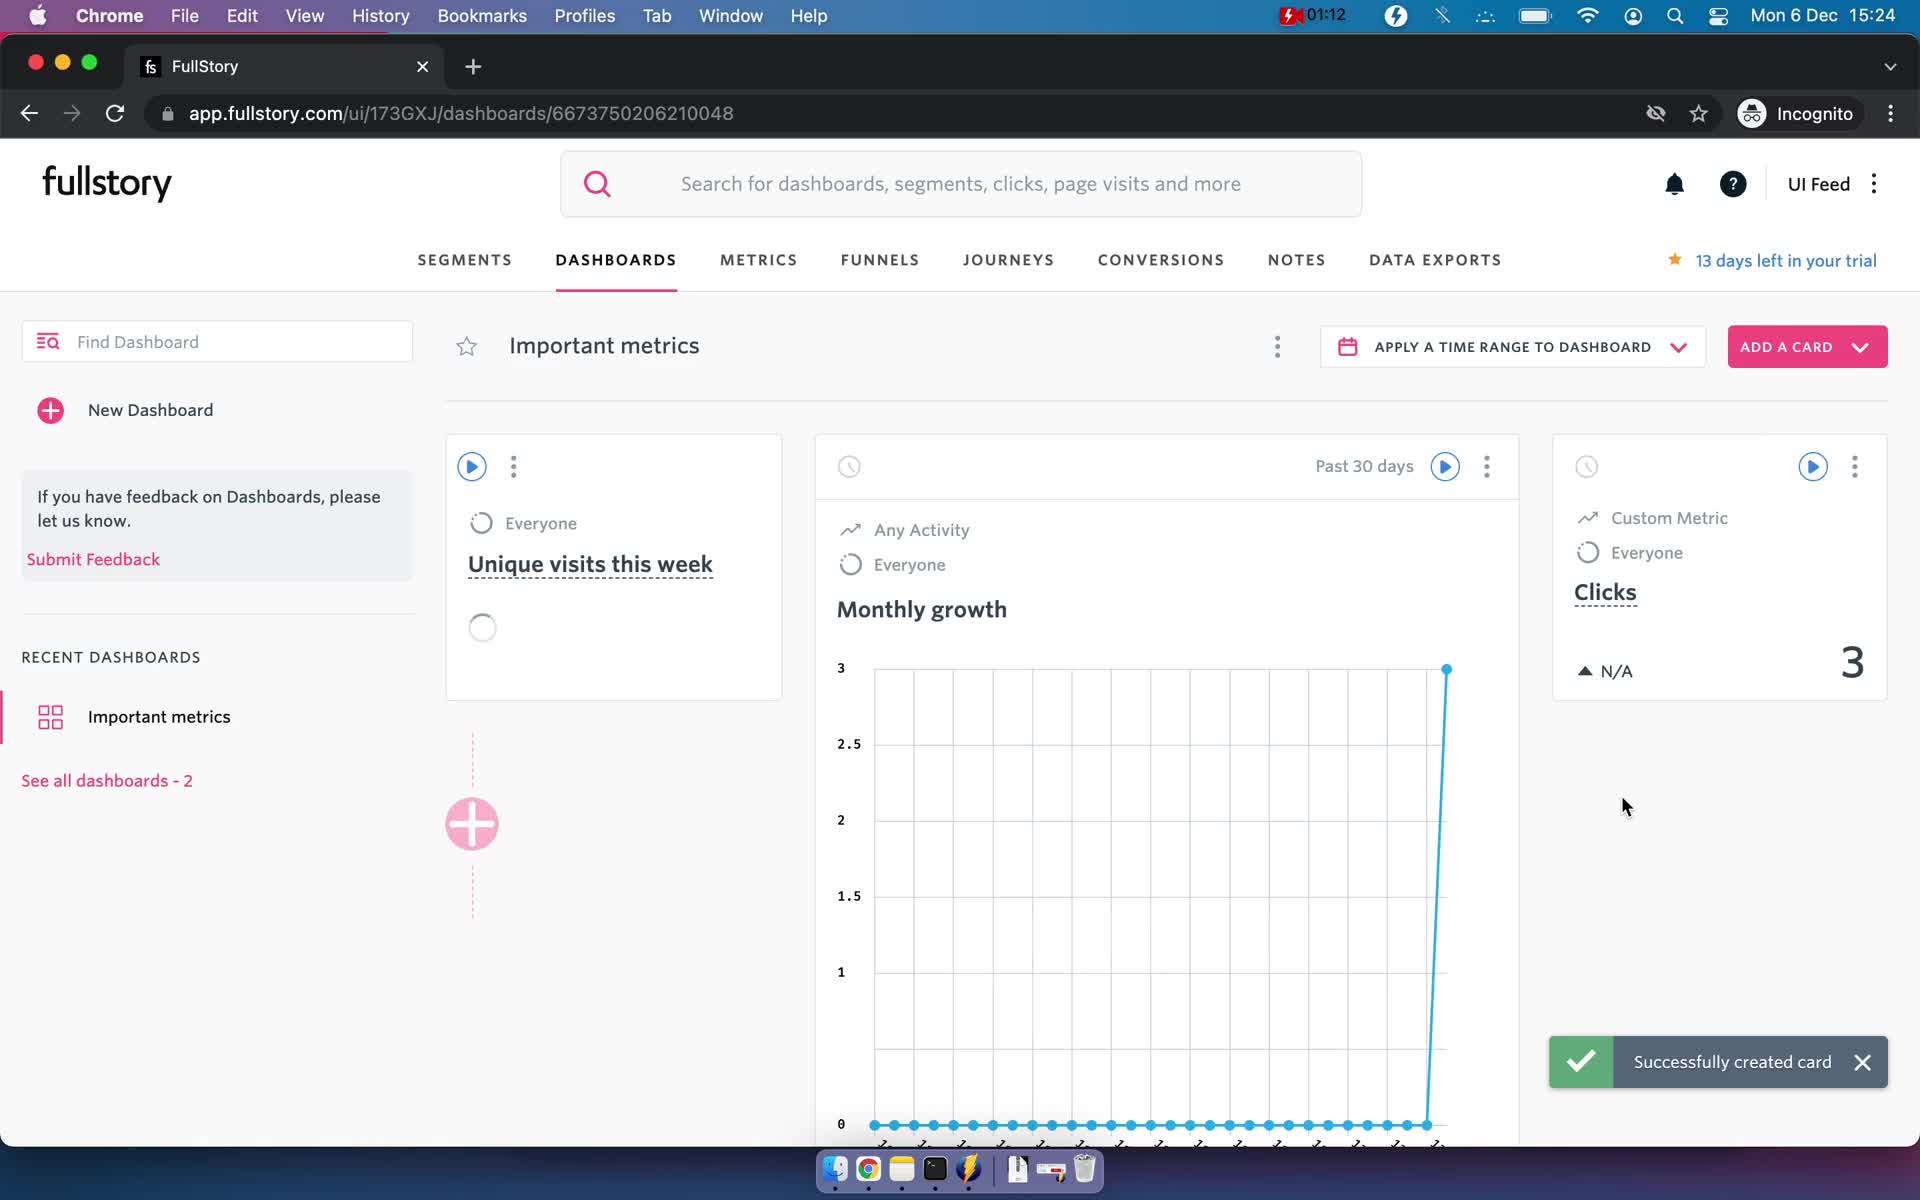Click the clock icon on Clicks card
Screen dimensions: 1920x1200
1587,467
